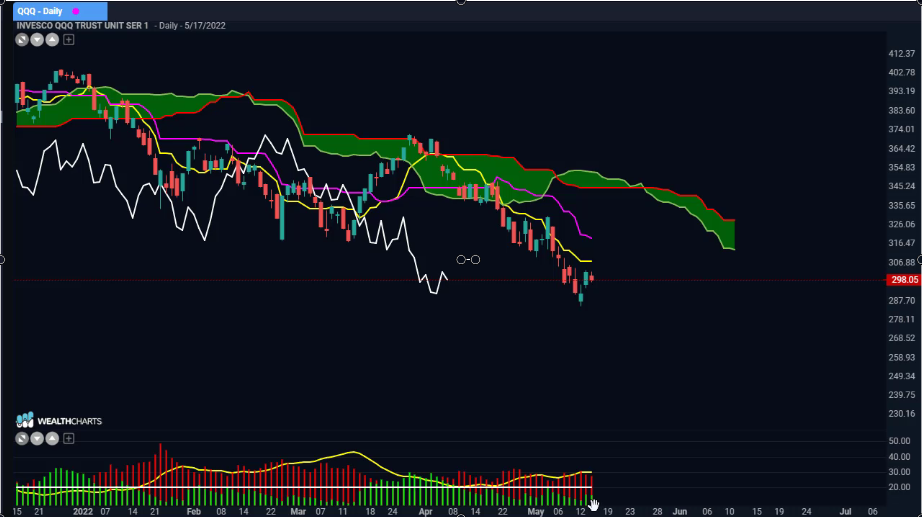Click the 30.00 indicator axis value
The width and height of the screenshot is (922, 517).
point(900,472)
